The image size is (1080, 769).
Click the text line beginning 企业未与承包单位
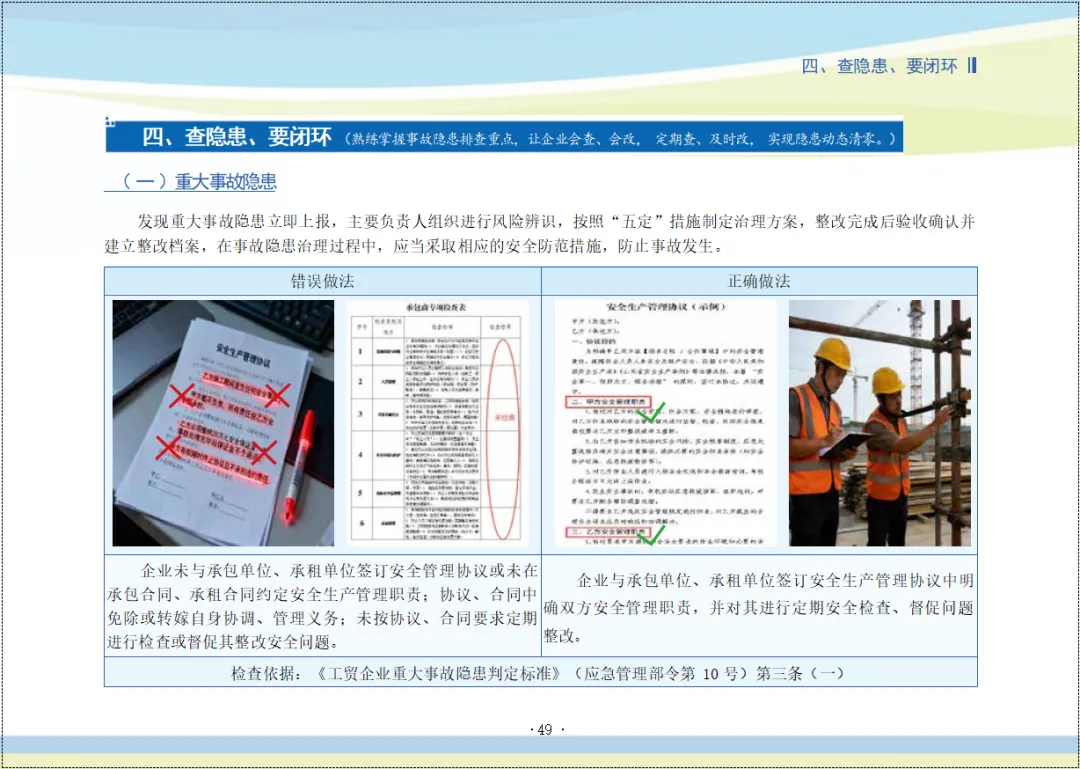(339, 571)
